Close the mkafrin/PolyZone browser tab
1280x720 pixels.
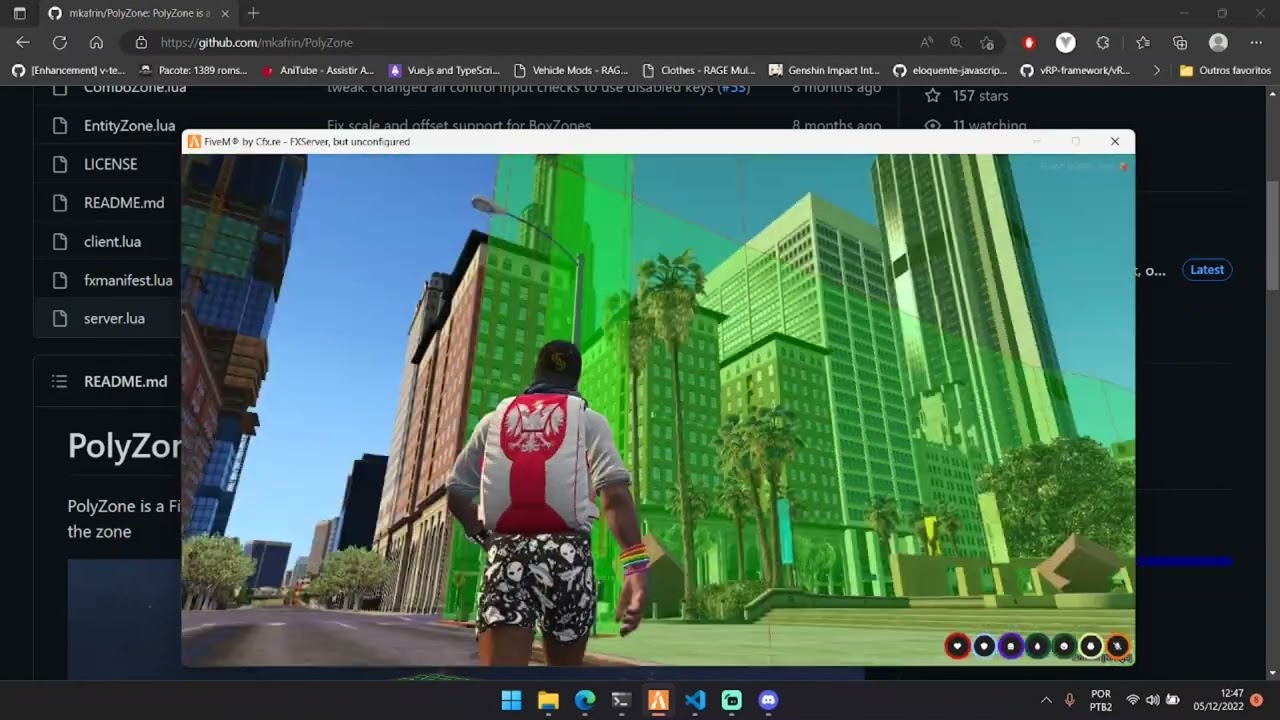(x=225, y=13)
